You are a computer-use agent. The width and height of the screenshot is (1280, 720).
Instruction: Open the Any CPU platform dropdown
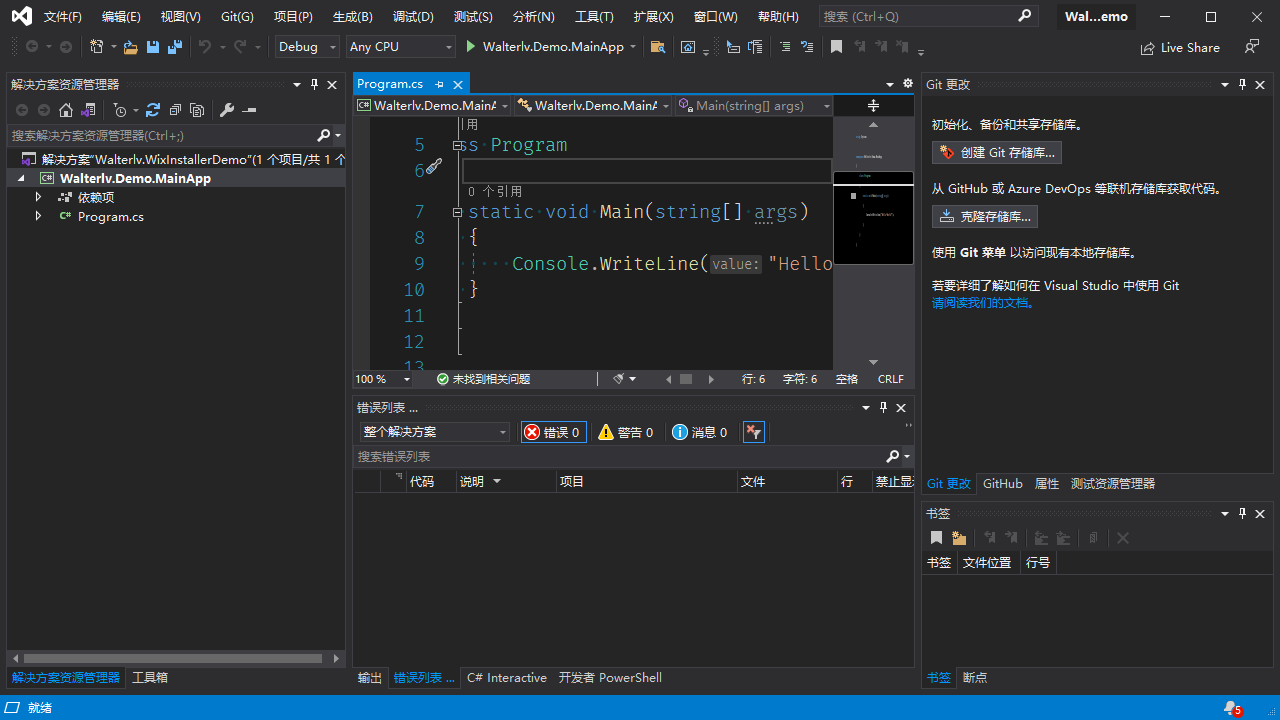[x=400, y=47]
